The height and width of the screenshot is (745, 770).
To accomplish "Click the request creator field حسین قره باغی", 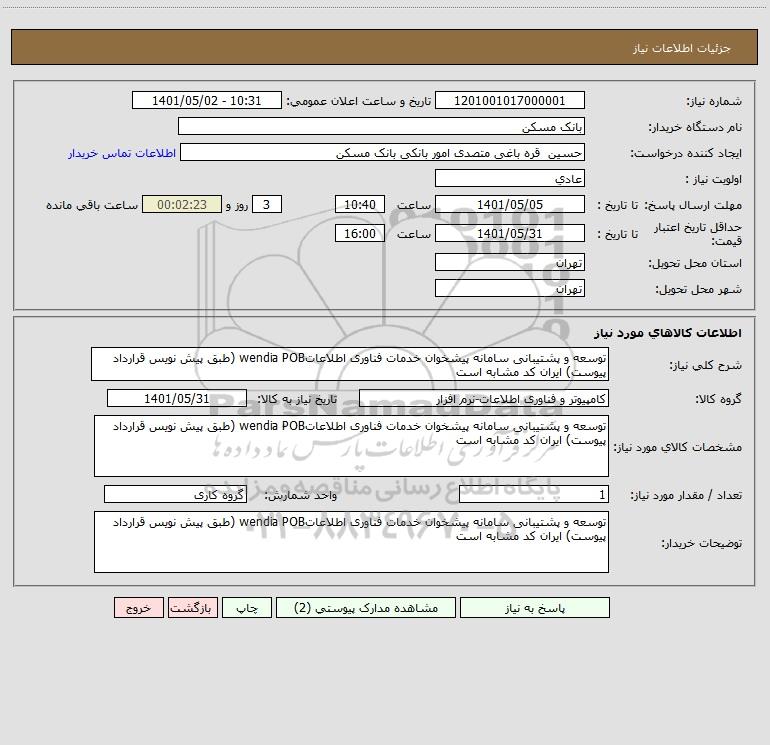I will coord(383,152).
